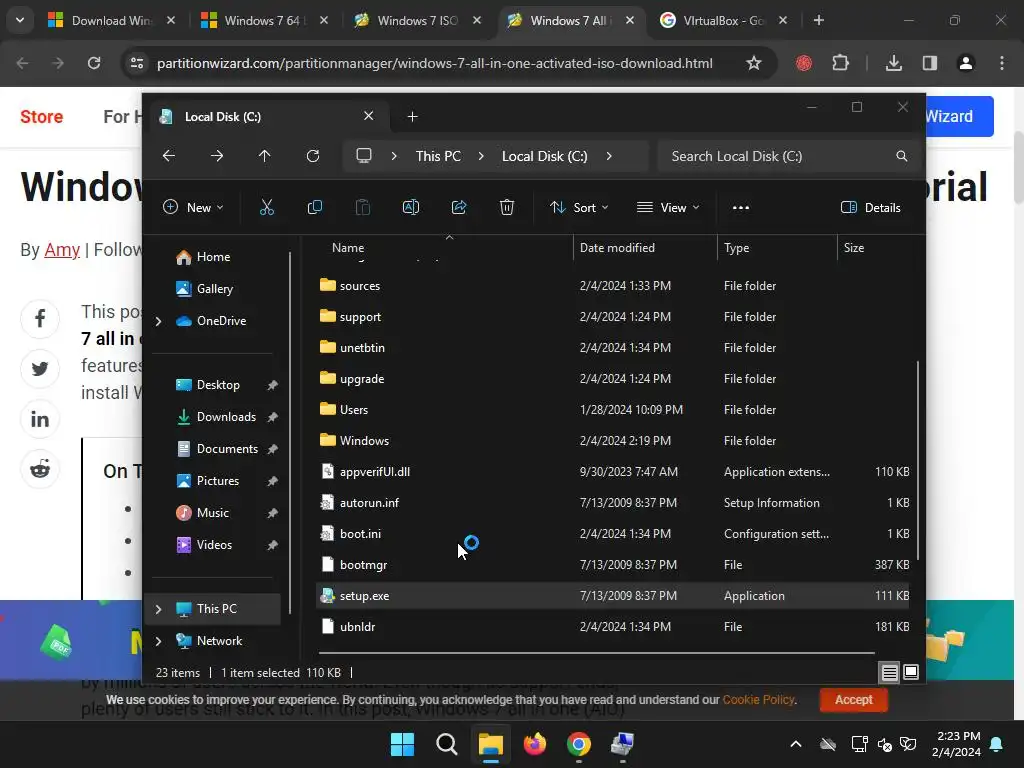Select the Local Disk (C:) Explorer tab
The image size is (1024, 768).
point(268,117)
